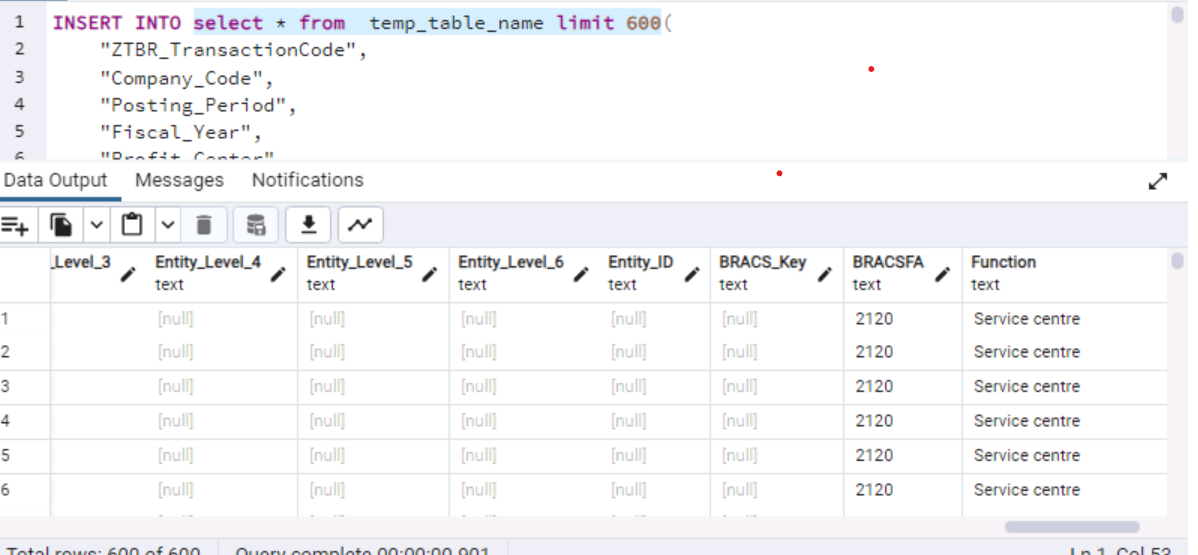Click line number 4 in editor gutter
The height and width of the screenshot is (555, 1198).
pyautogui.click(x=19, y=105)
